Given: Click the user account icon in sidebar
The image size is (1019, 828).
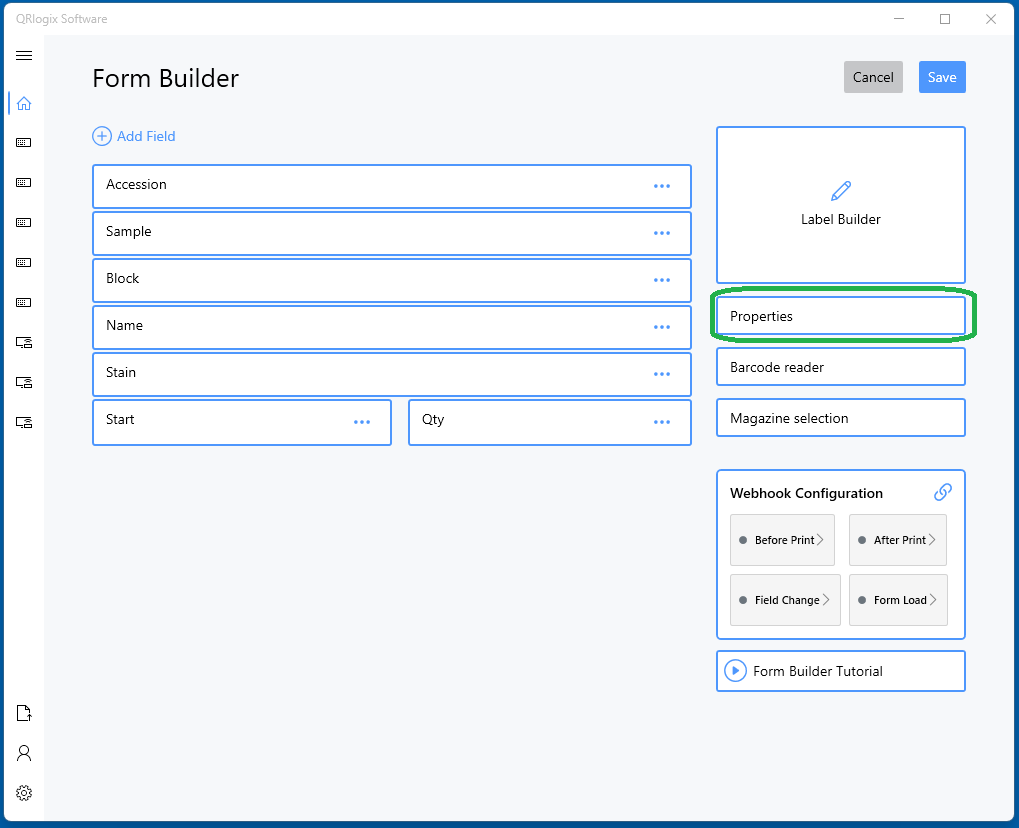Looking at the screenshot, I should tap(24, 753).
